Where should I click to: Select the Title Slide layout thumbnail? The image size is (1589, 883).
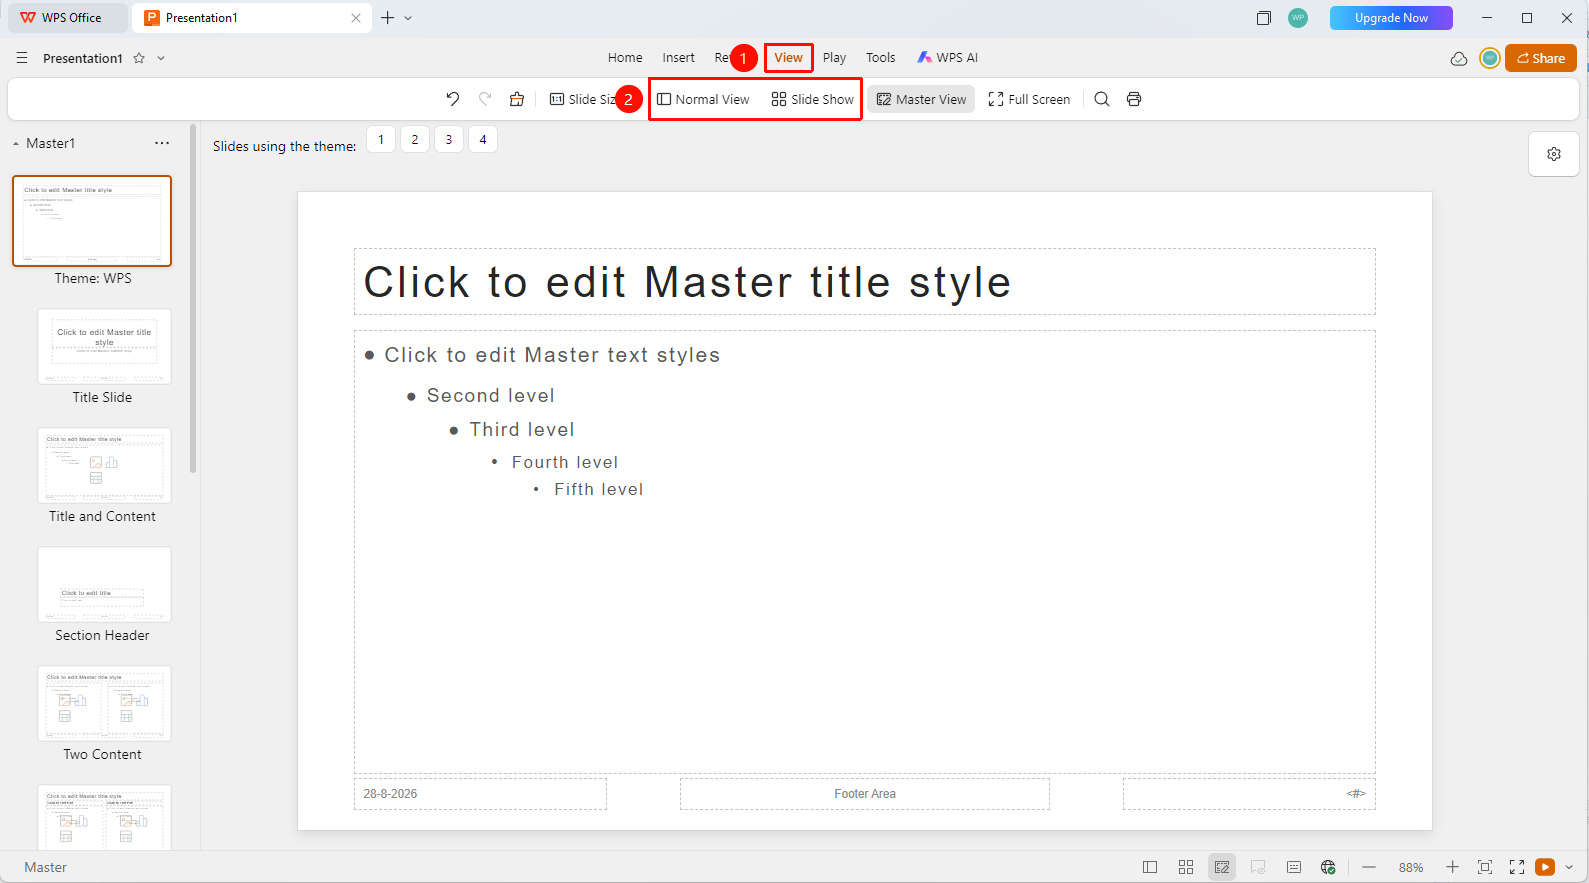tap(104, 346)
